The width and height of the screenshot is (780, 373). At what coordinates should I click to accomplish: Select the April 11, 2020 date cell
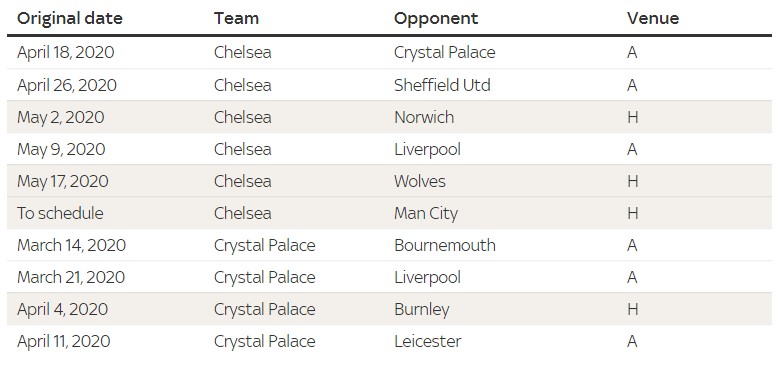pyautogui.click(x=64, y=342)
